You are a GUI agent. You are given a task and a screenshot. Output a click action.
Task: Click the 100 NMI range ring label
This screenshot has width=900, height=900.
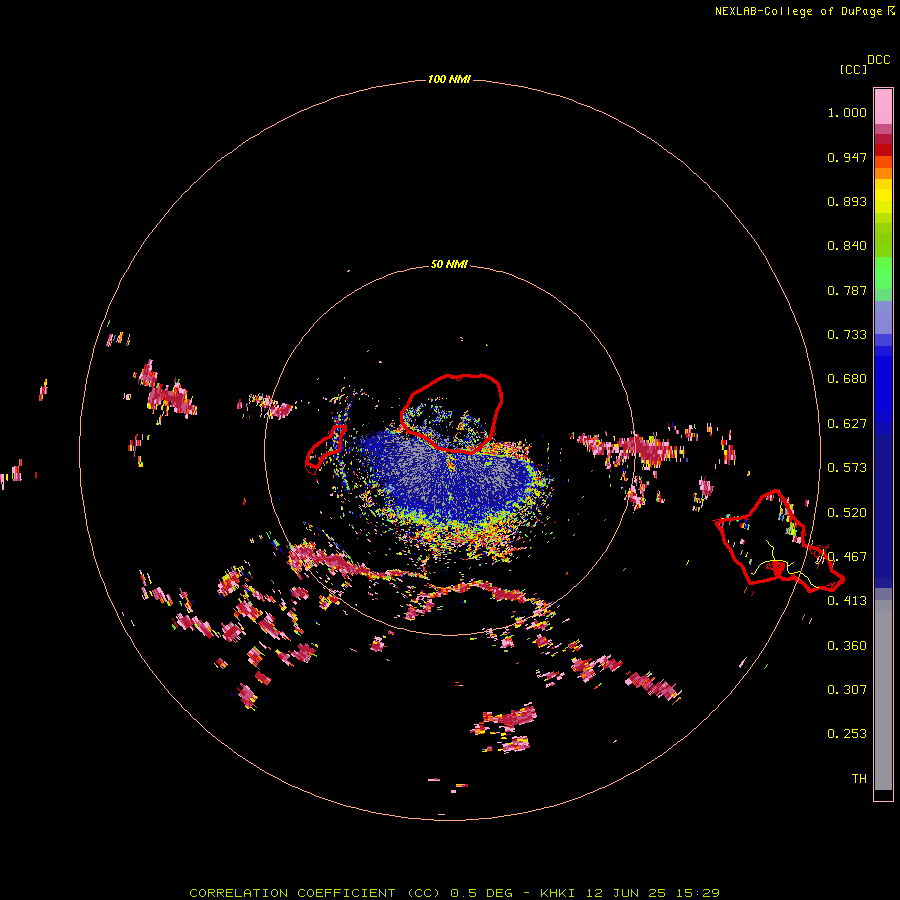point(449,79)
